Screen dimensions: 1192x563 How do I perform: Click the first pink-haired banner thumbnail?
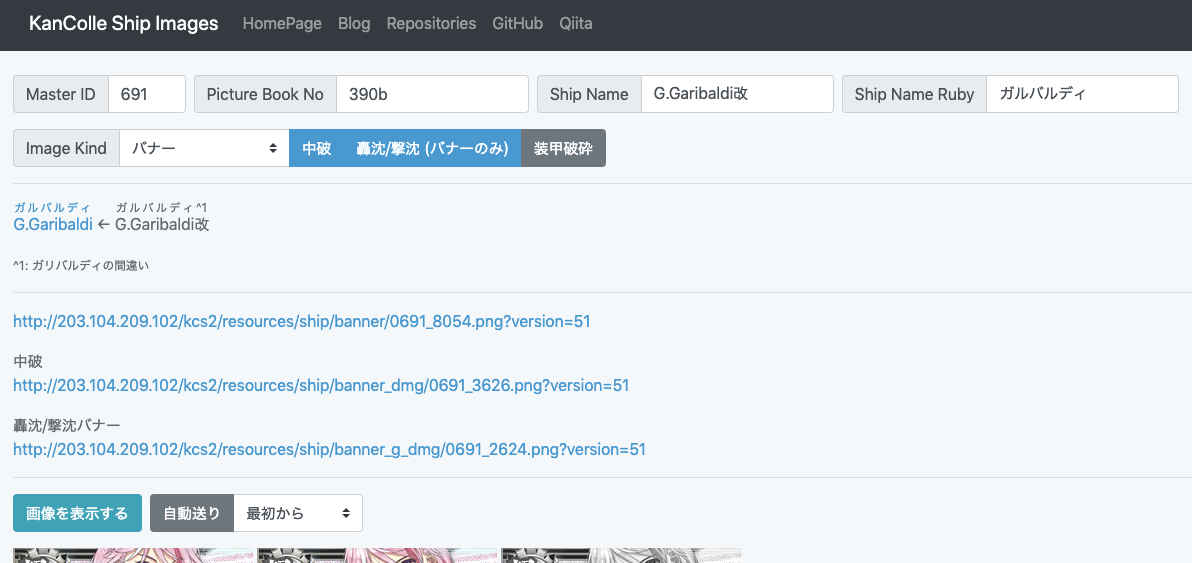tap(133, 555)
